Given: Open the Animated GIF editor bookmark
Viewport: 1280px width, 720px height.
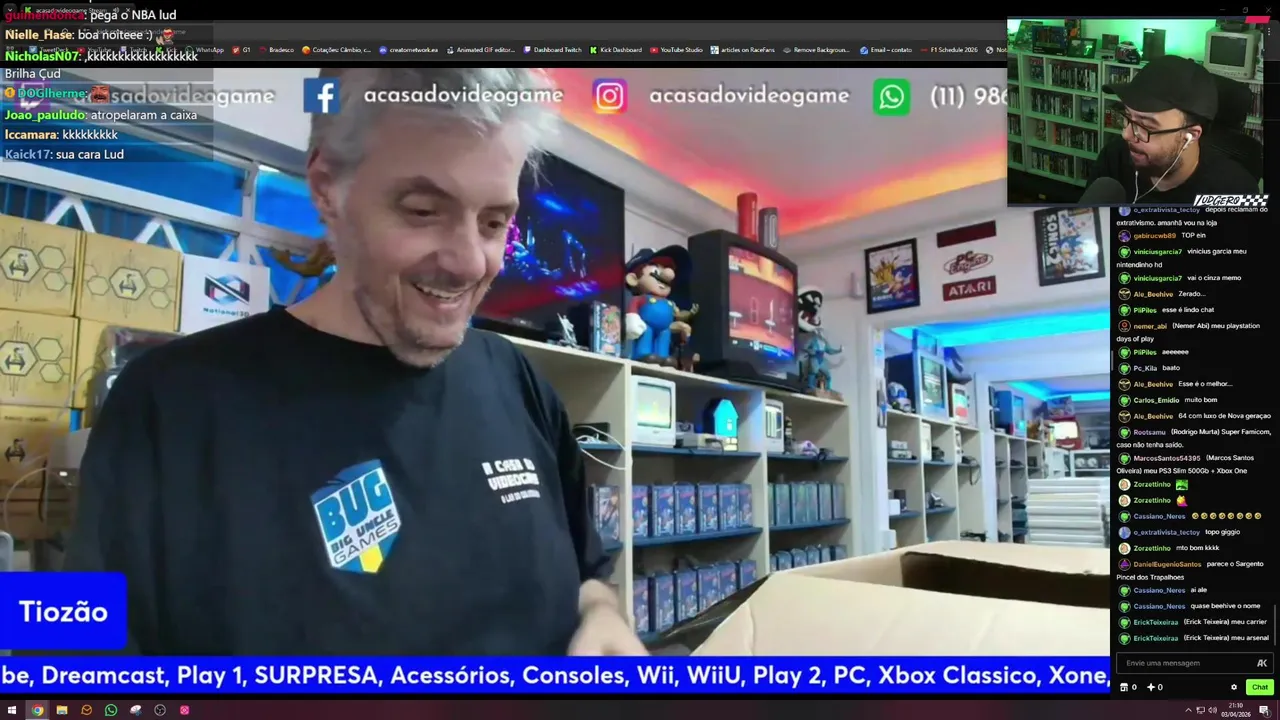Looking at the screenshot, I should click(x=480, y=49).
